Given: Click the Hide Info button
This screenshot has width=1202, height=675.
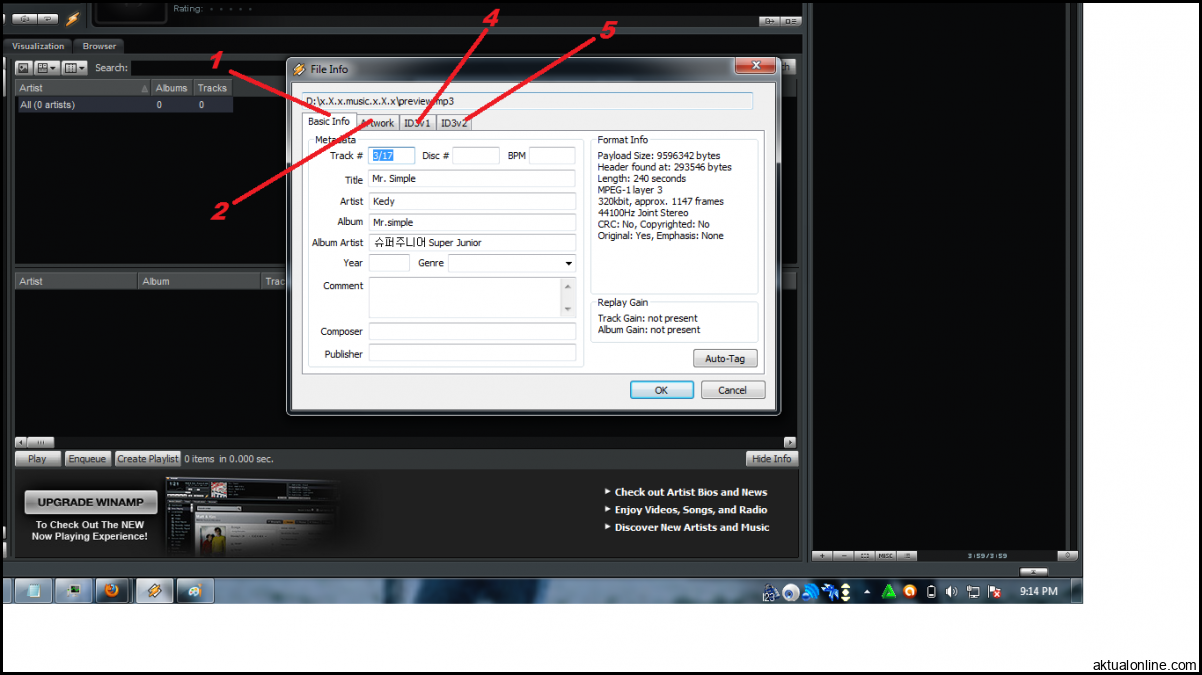Looking at the screenshot, I should (772, 459).
